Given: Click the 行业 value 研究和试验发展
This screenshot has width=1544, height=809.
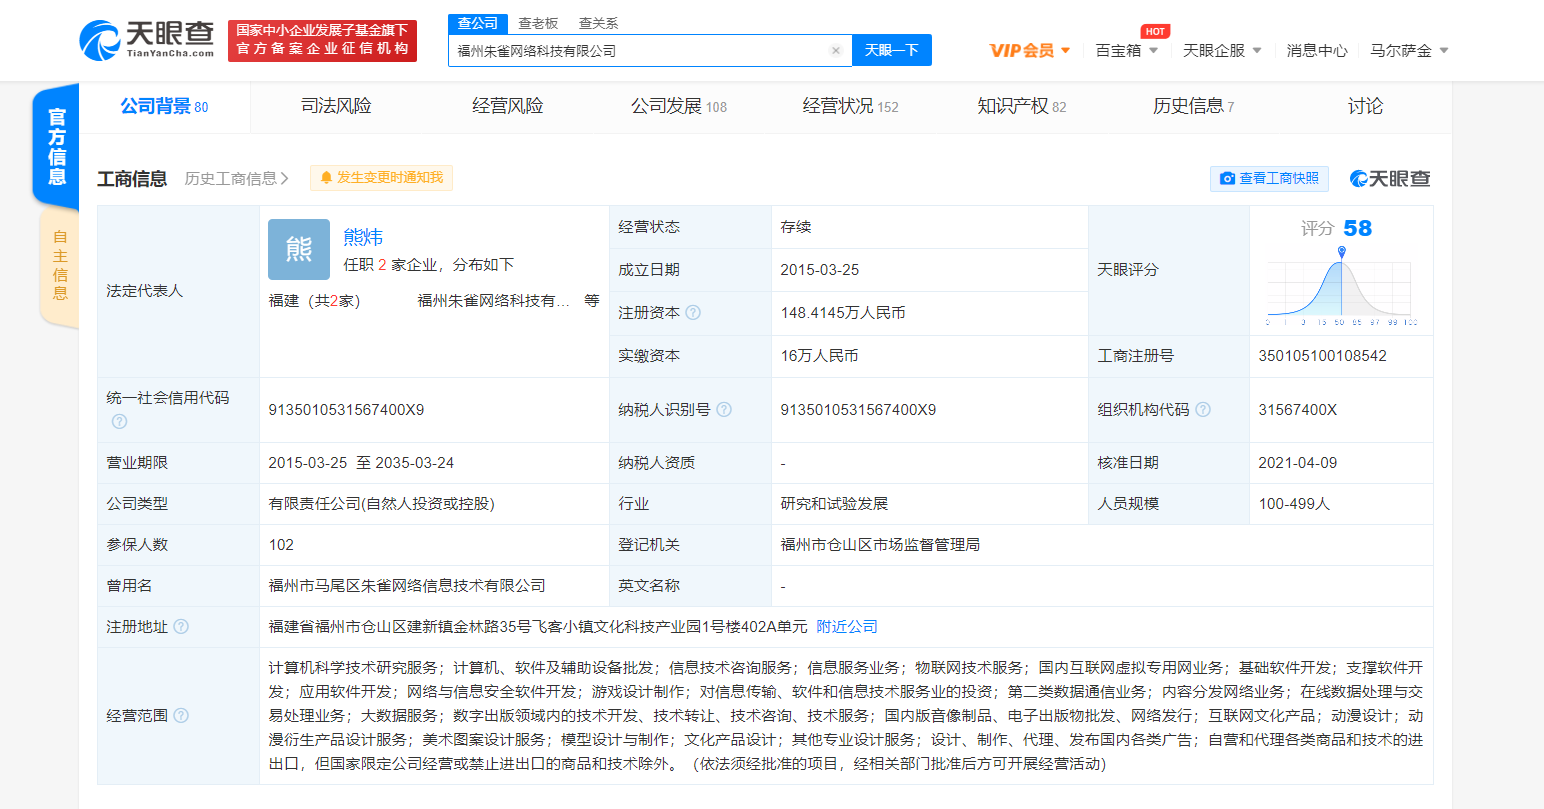Looking at the screenshot, I should [x=834, y=504].
